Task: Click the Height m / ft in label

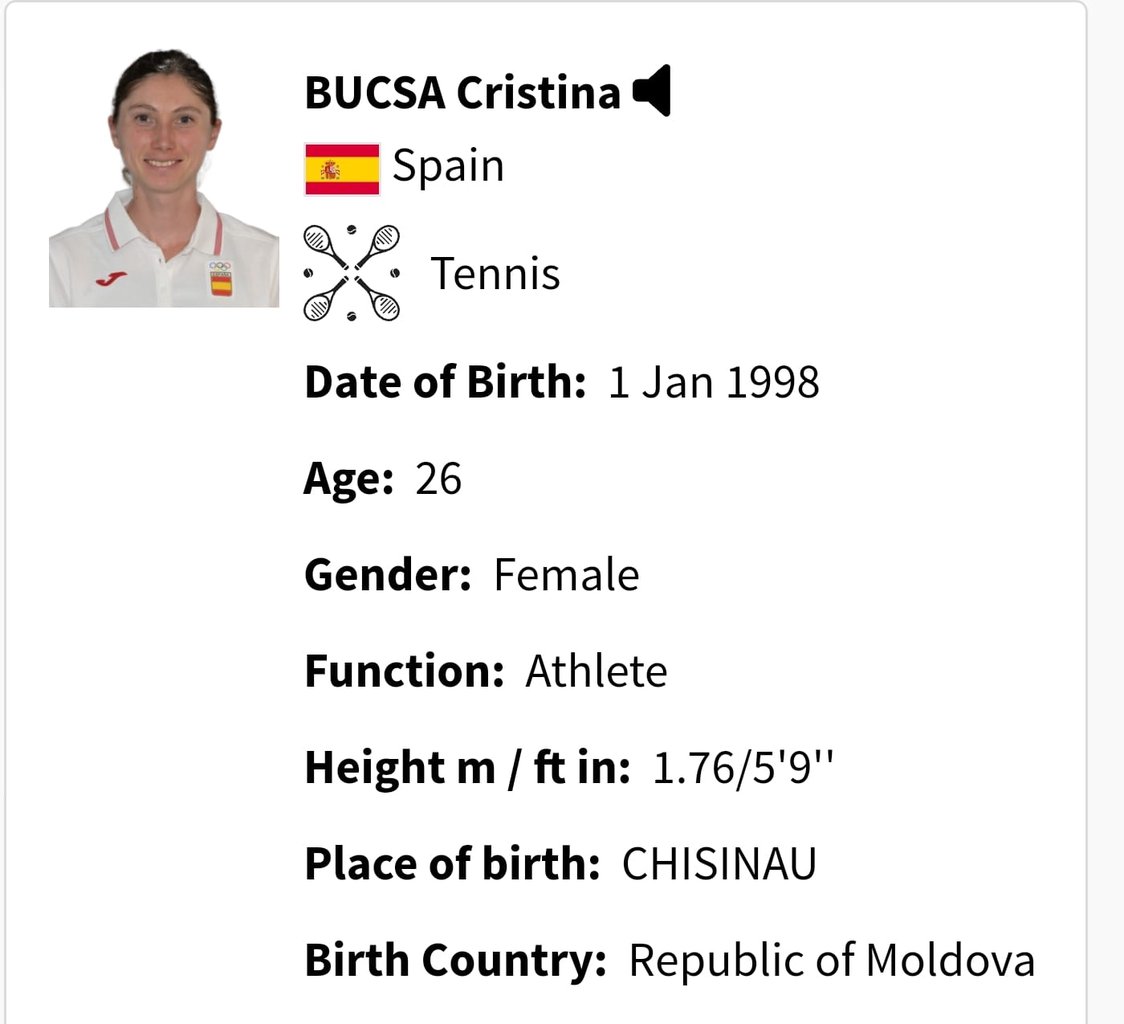Action: [467, 768]
